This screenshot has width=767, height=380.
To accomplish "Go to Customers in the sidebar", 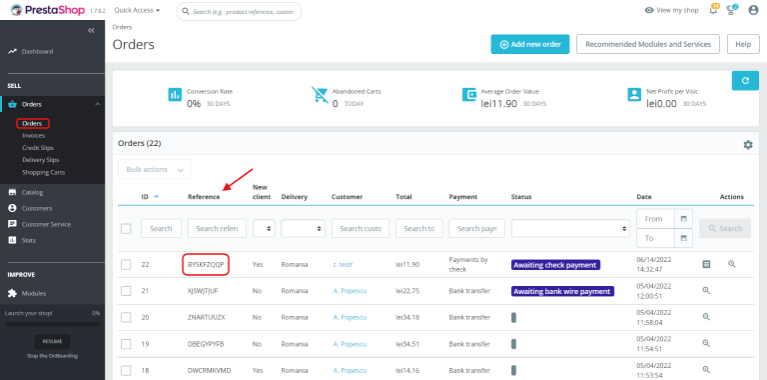I will click(x=37, y=208).
